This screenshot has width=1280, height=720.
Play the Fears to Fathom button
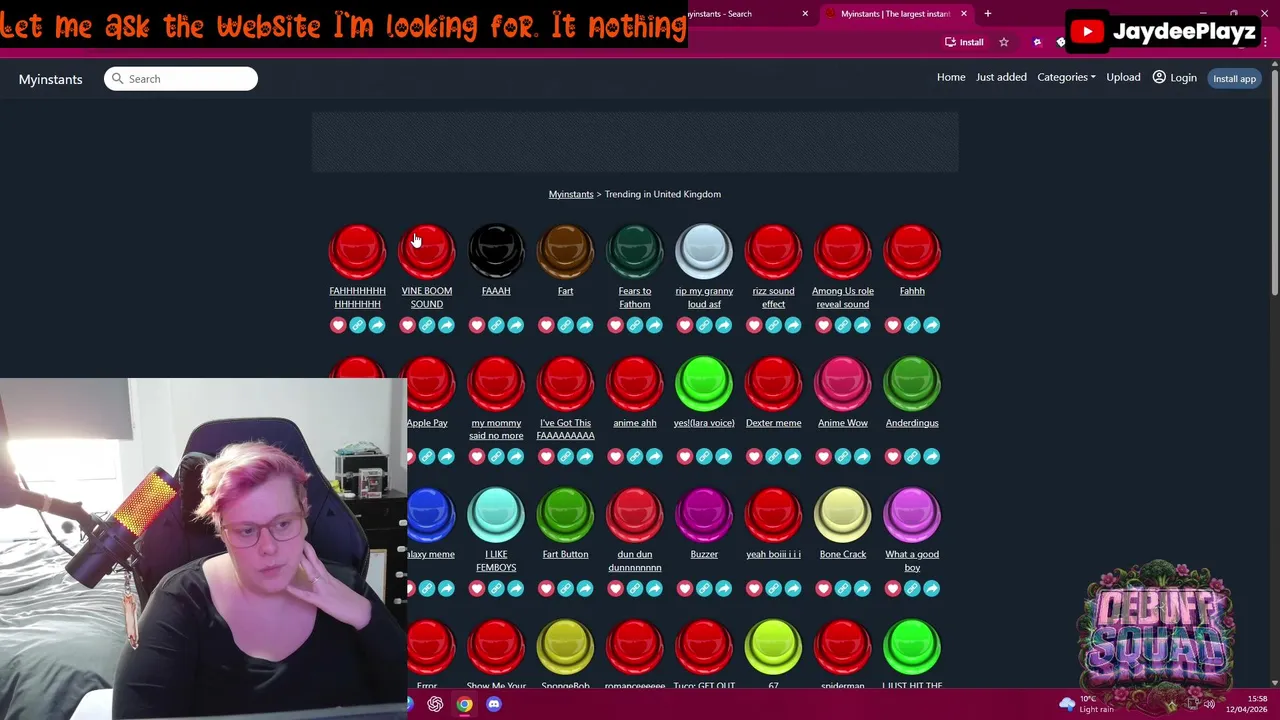[x=635, y=251]
